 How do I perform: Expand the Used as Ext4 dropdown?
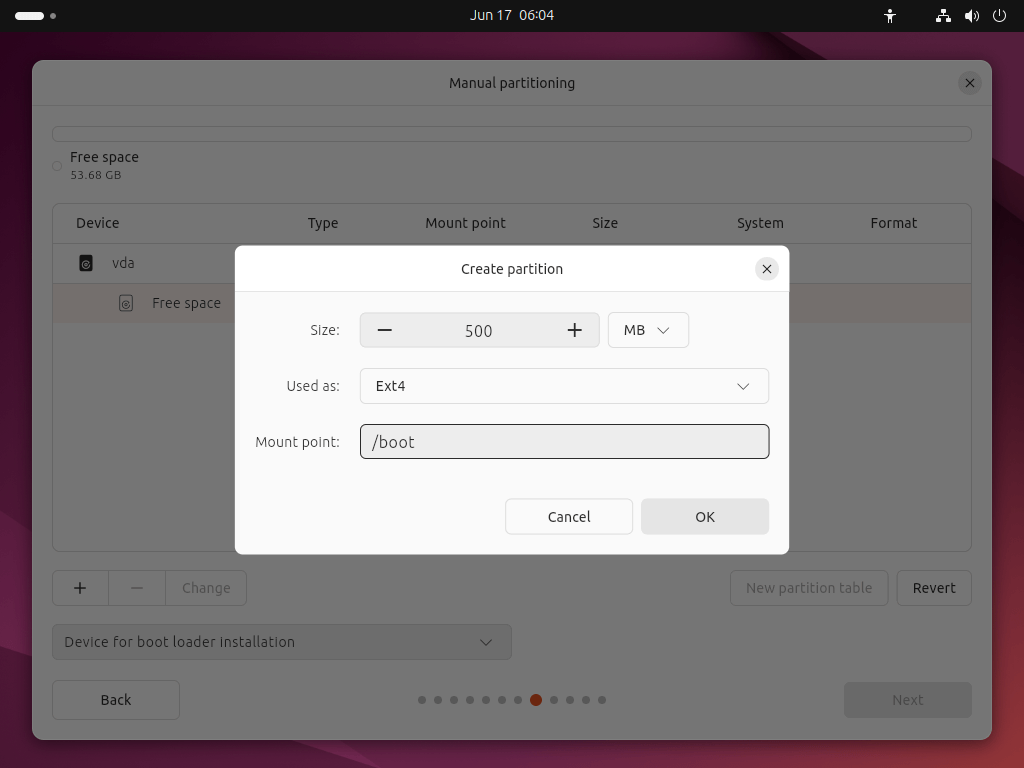564,386
